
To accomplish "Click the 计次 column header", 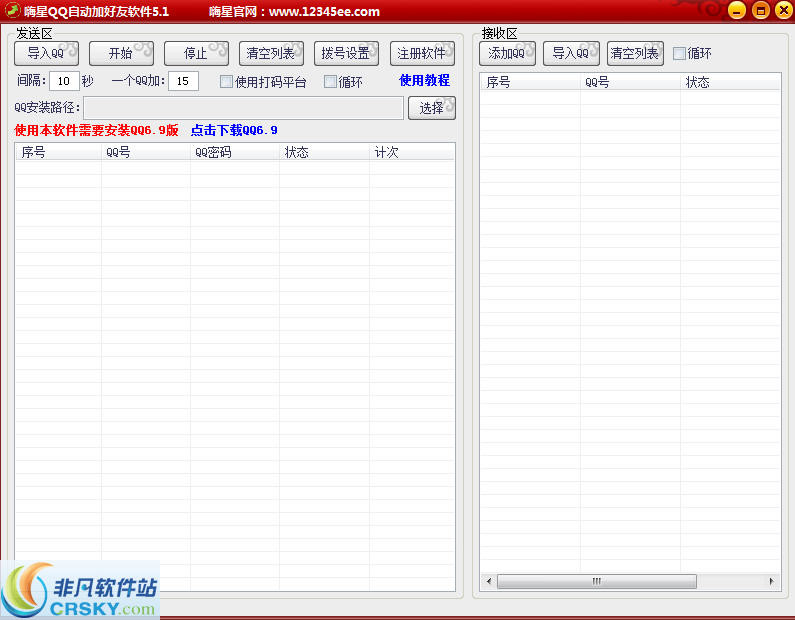I will coord(412,152).
